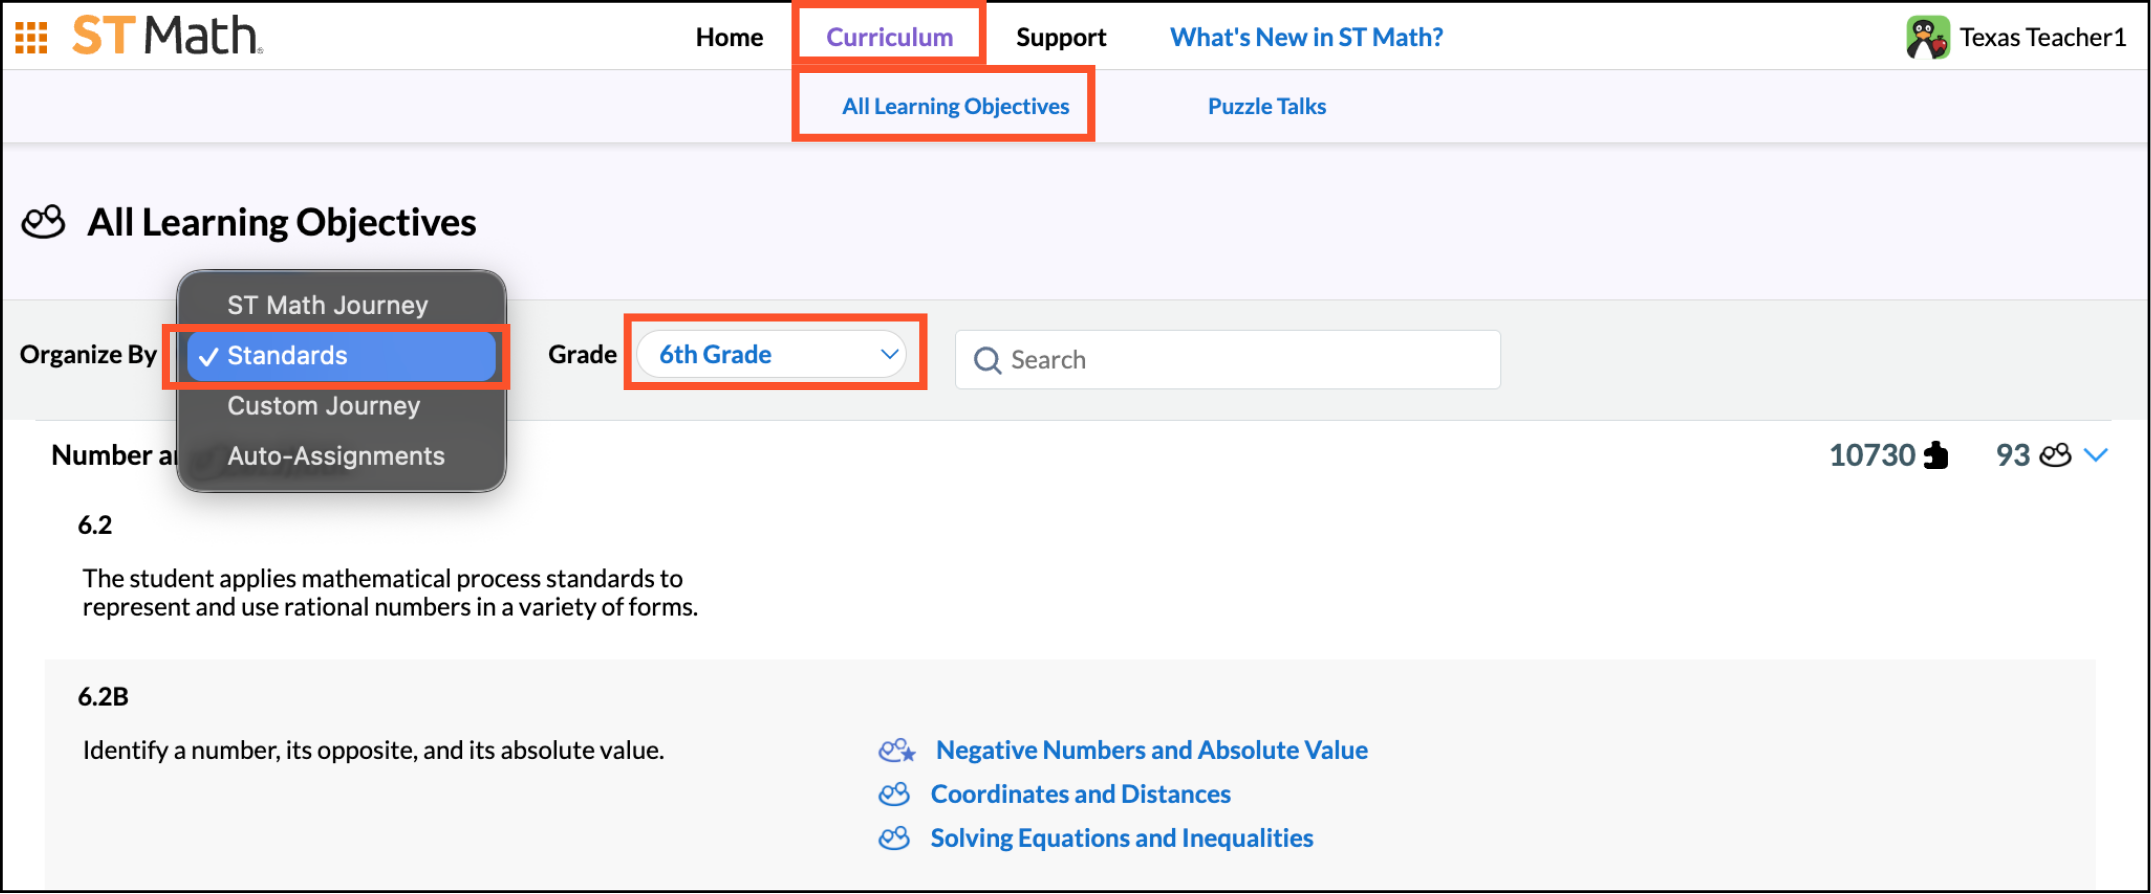Click the Texas Teacher1 penguin avatar
The height and width of the screenshot is (894, 2151).
1926,38
